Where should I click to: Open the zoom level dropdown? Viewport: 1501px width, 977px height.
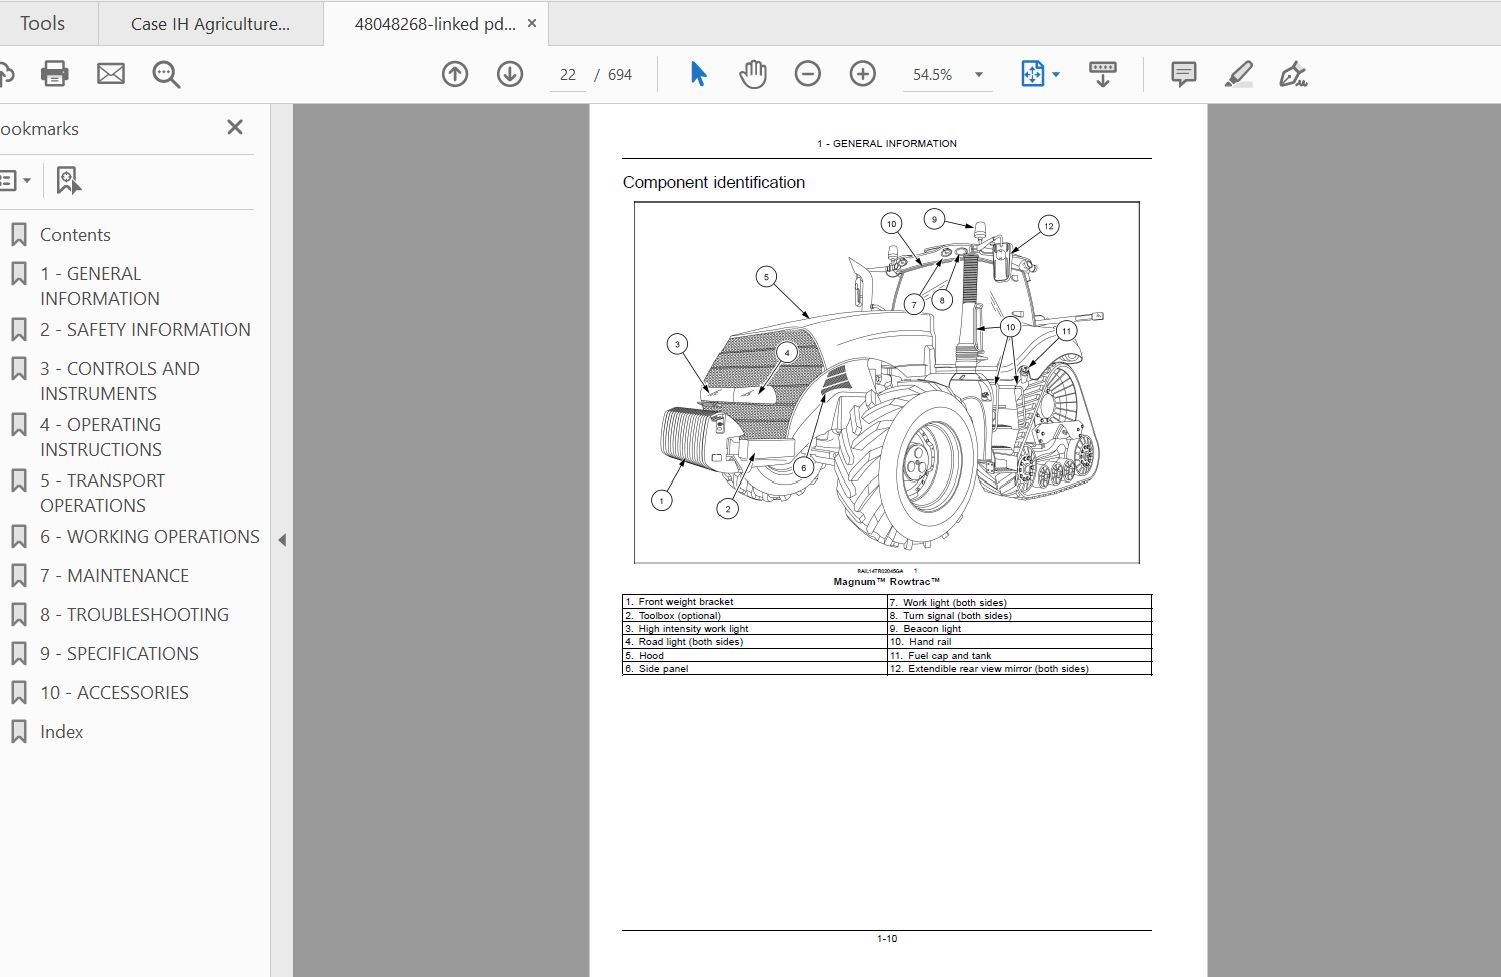tap(978, 75)
